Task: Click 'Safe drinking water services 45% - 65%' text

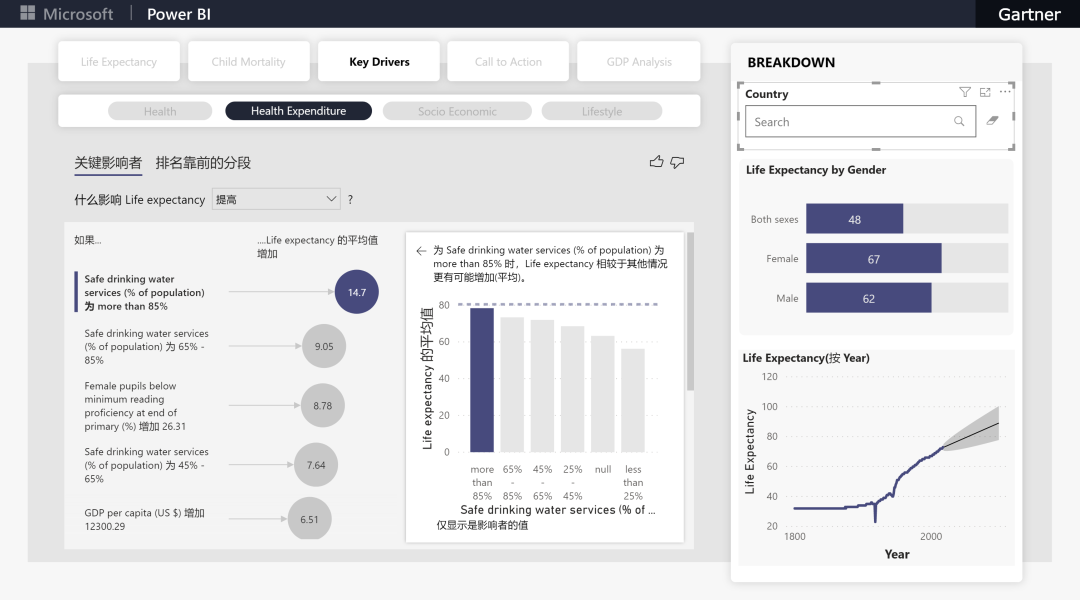Action: click(146, 465)
